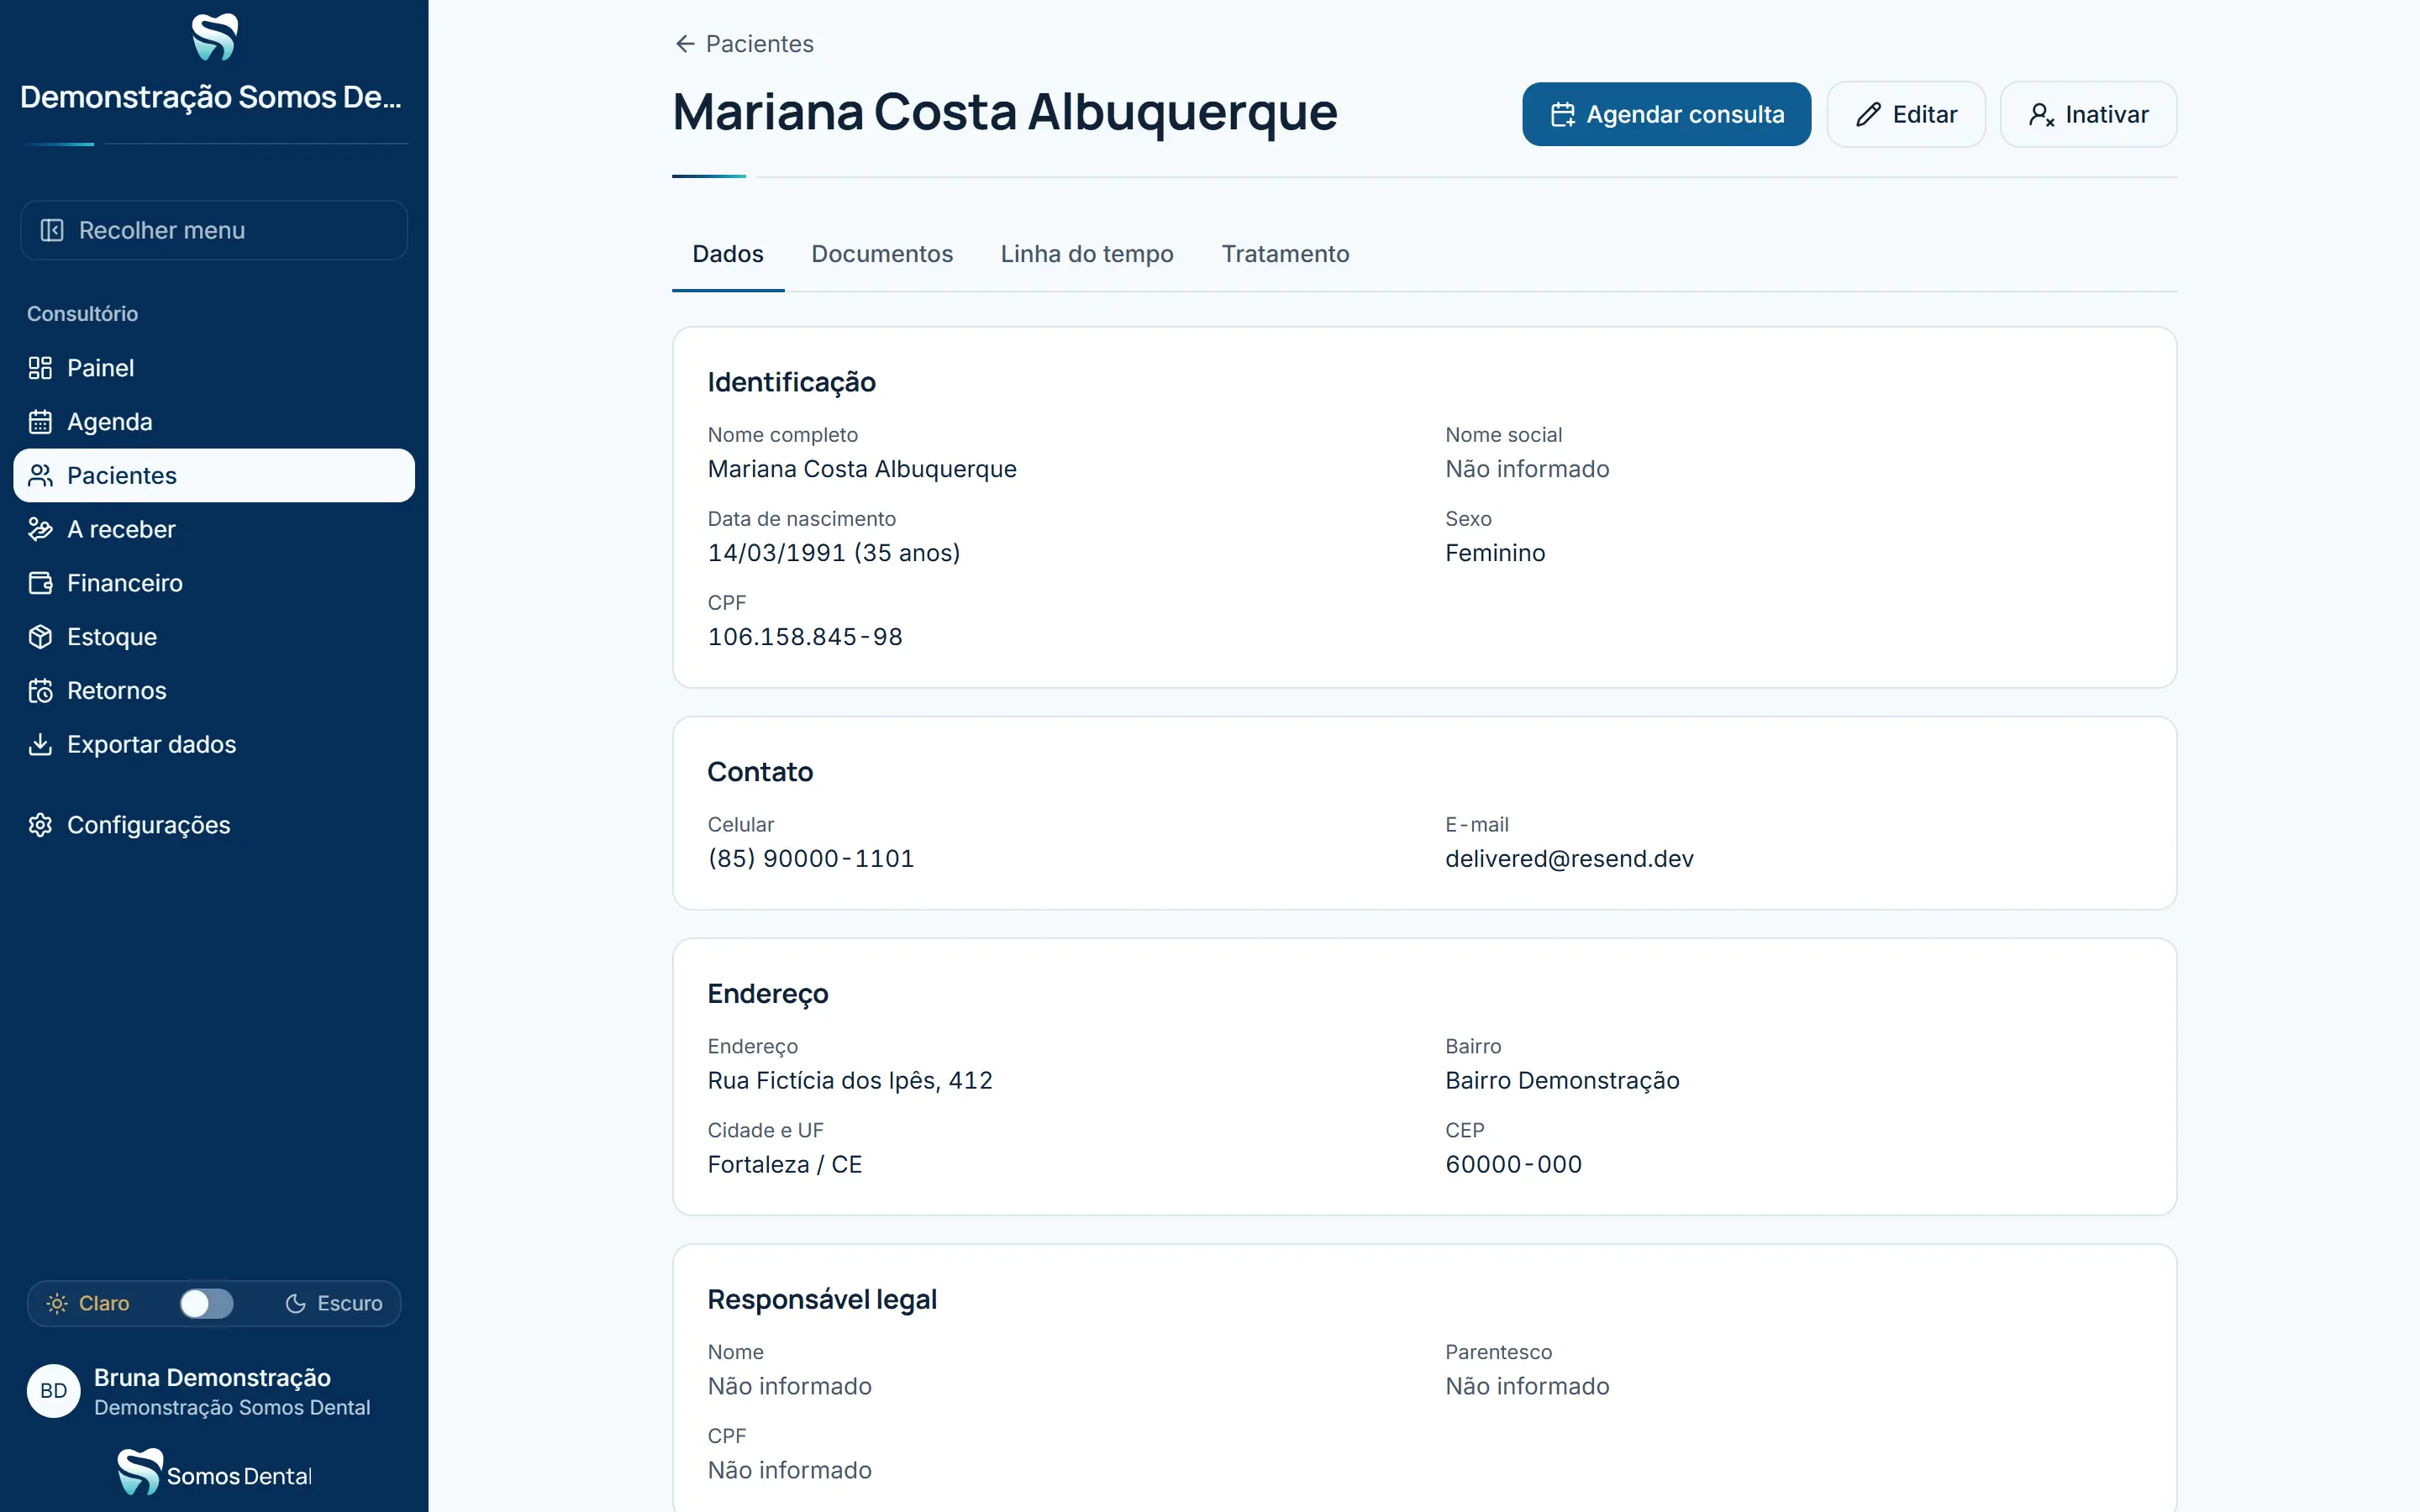
Task: Click the Estoque box icon
Action: pyautogui.click(x=40, y=637)
